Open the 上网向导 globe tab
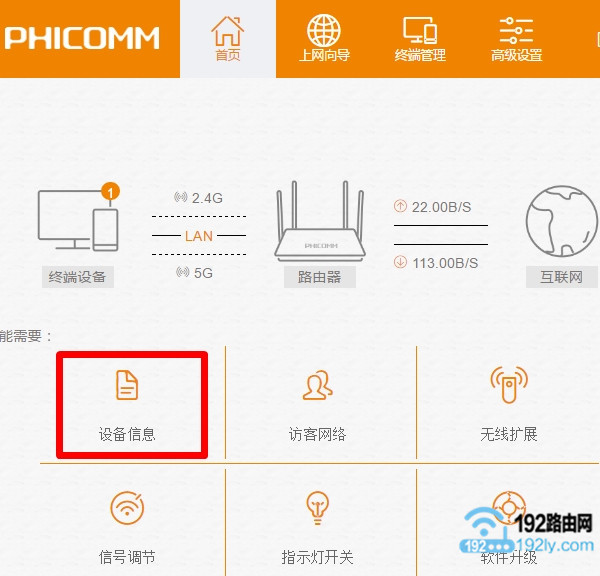600x576 pixels. pos(324,39)
